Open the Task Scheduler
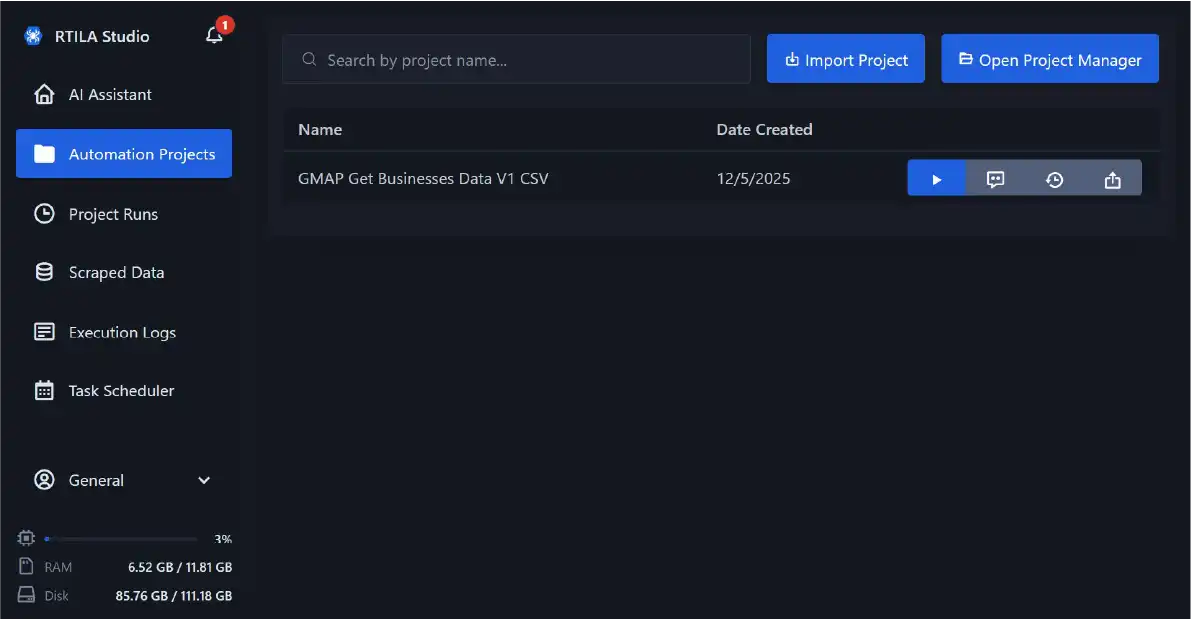 pos(123,391)
